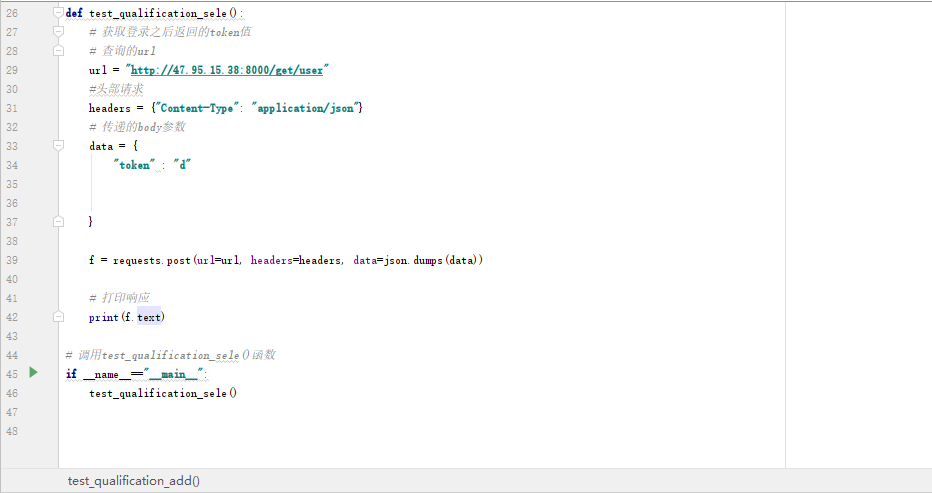
Task: Toggle fold marker on line 27 comment
Action: click(x=58, y=32)
